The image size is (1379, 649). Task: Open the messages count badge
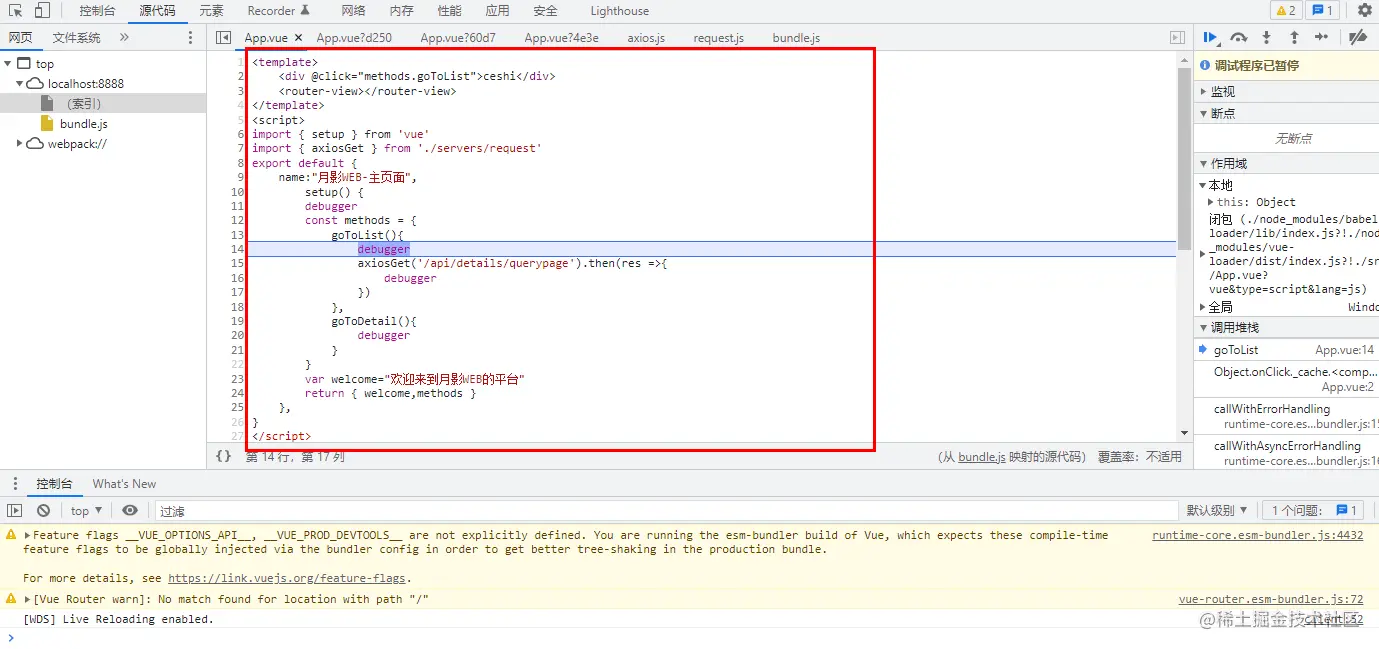1323,11
